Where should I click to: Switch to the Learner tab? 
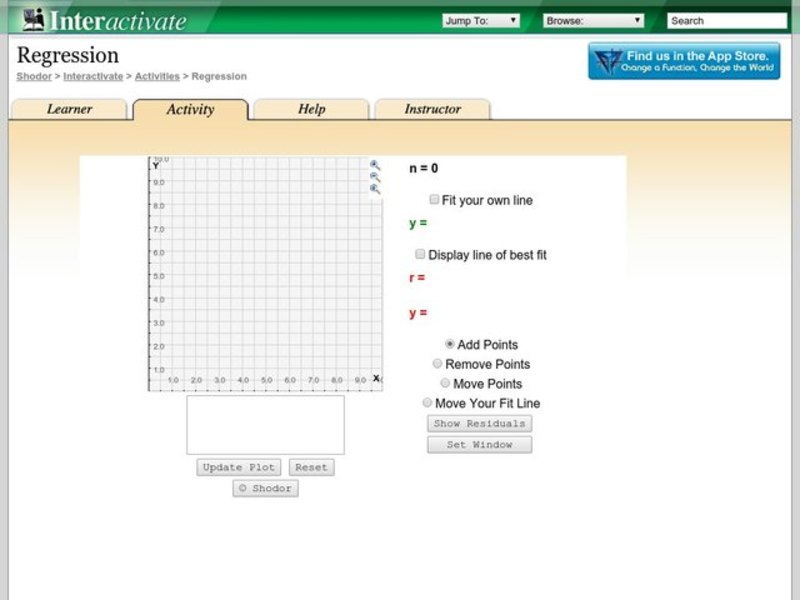(69, 109)
